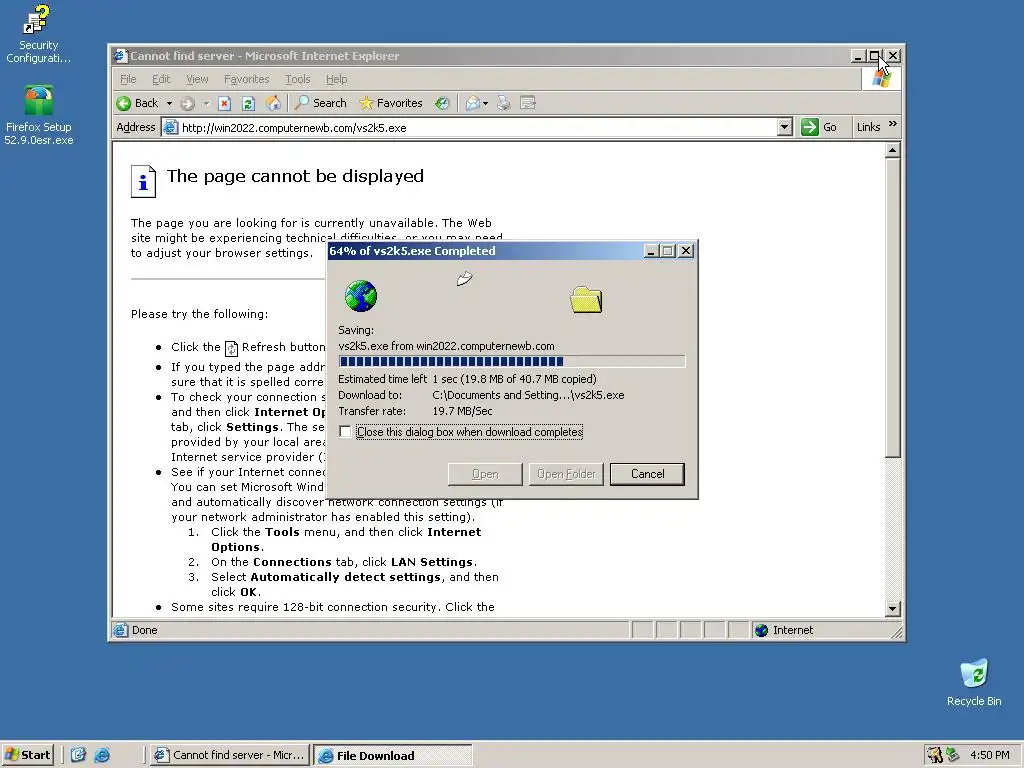Click the Internet zone icon in status bar
Viewport: 1024px width, 768px height.
pyautogui.click(x=761, y=630)
